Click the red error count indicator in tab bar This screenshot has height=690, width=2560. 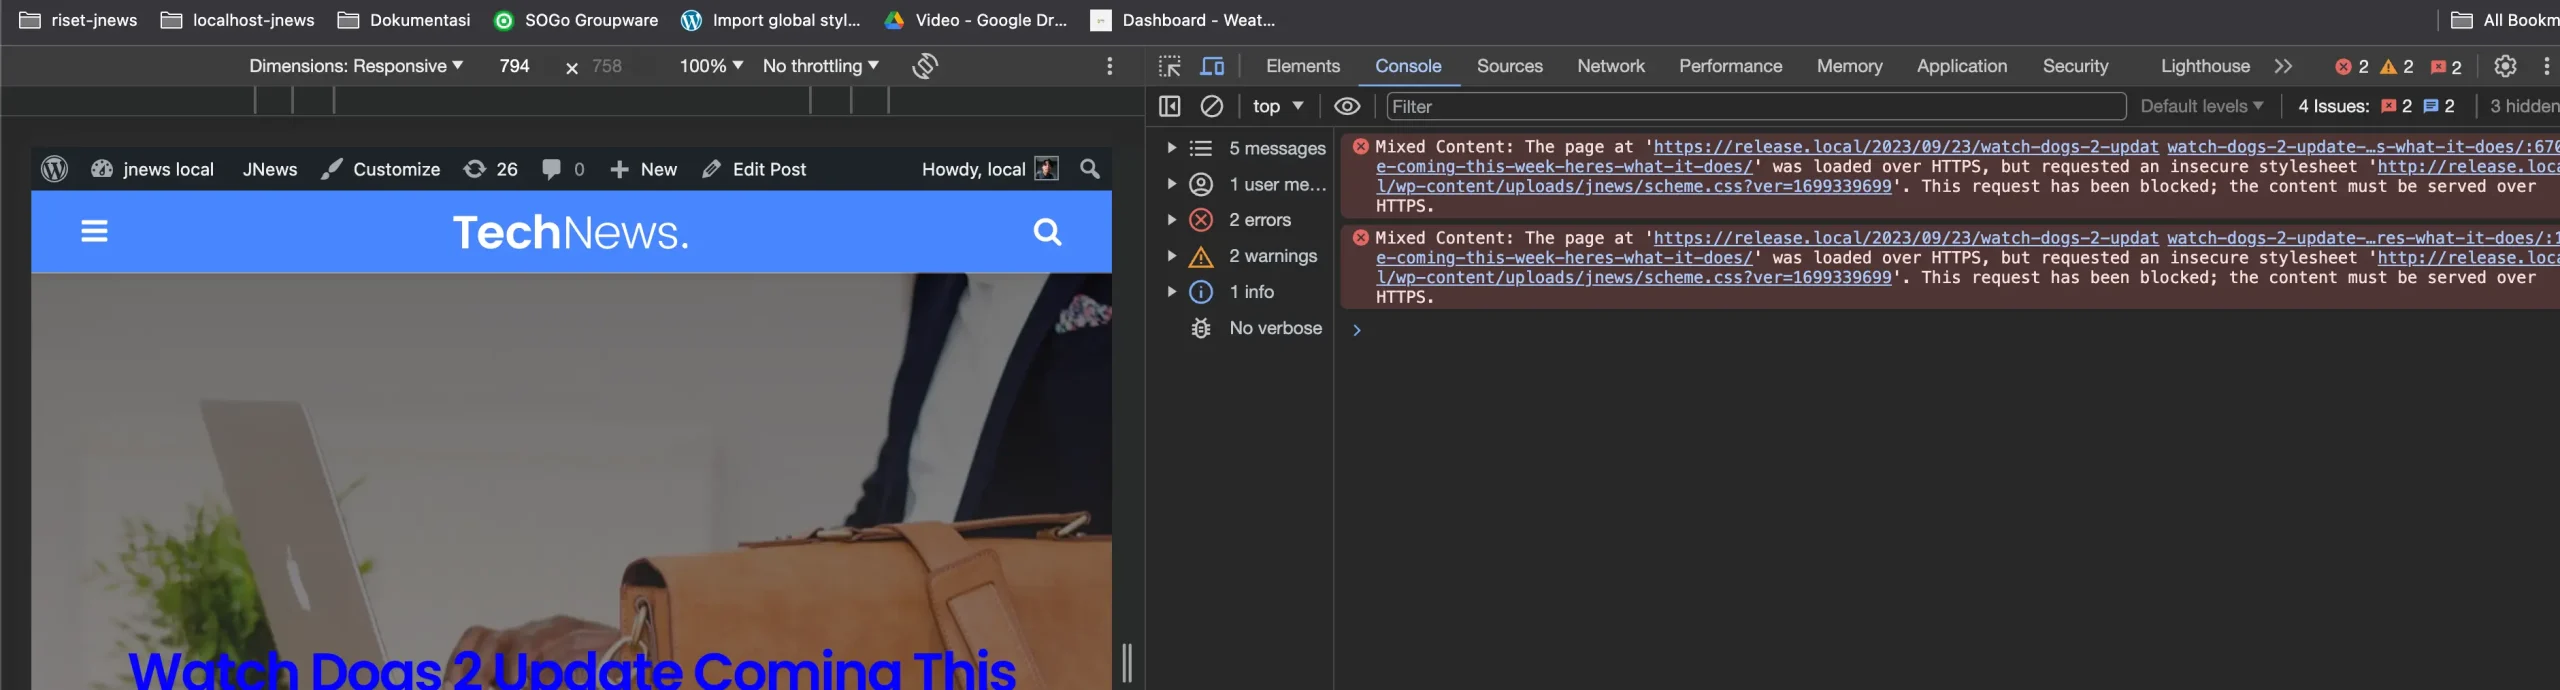pyautogui.click(x=2352, y=67)
